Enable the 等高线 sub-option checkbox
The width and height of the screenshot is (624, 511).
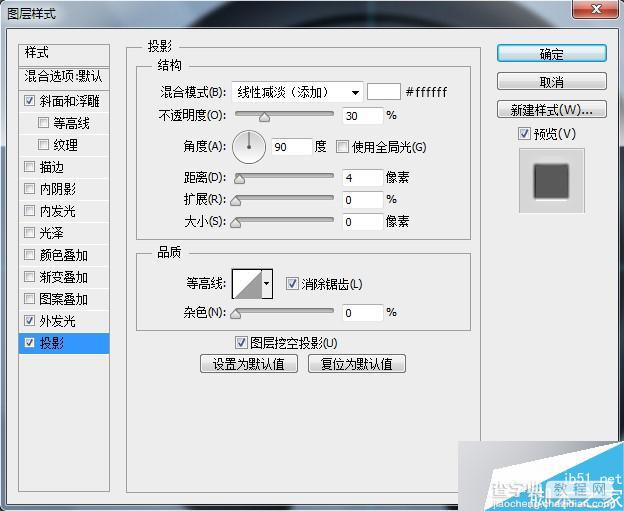coord(43,122)
